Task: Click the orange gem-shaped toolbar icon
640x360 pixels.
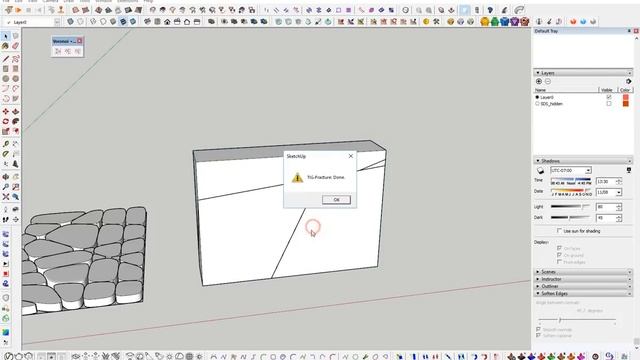Action: point(484,22)
